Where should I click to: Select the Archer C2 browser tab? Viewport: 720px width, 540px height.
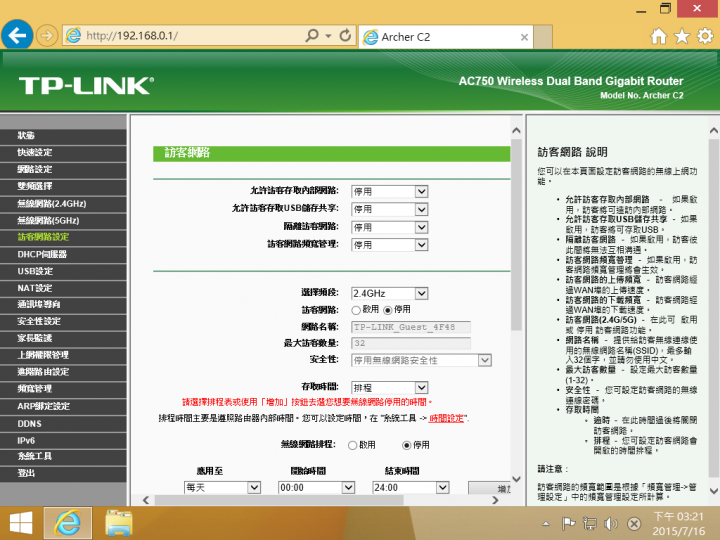point(445,37)
